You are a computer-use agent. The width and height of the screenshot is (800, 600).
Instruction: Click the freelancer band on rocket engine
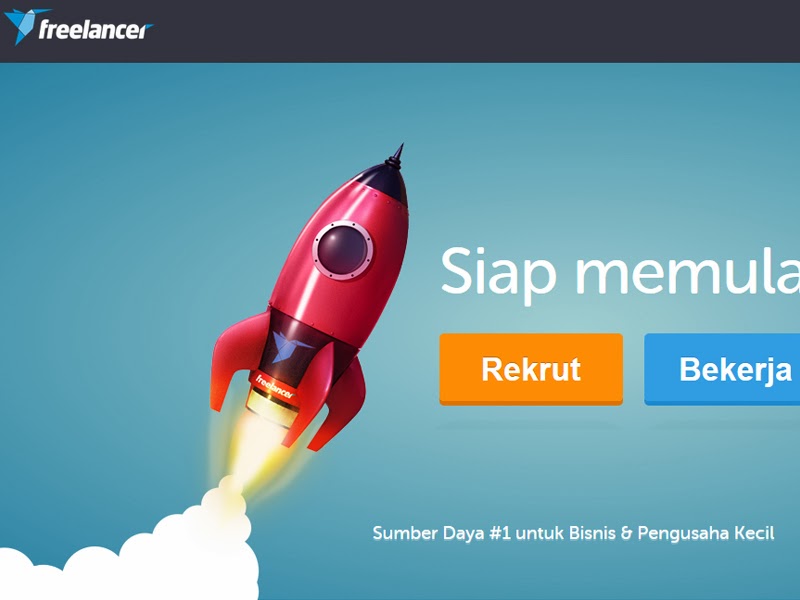[x=275, y=386]
